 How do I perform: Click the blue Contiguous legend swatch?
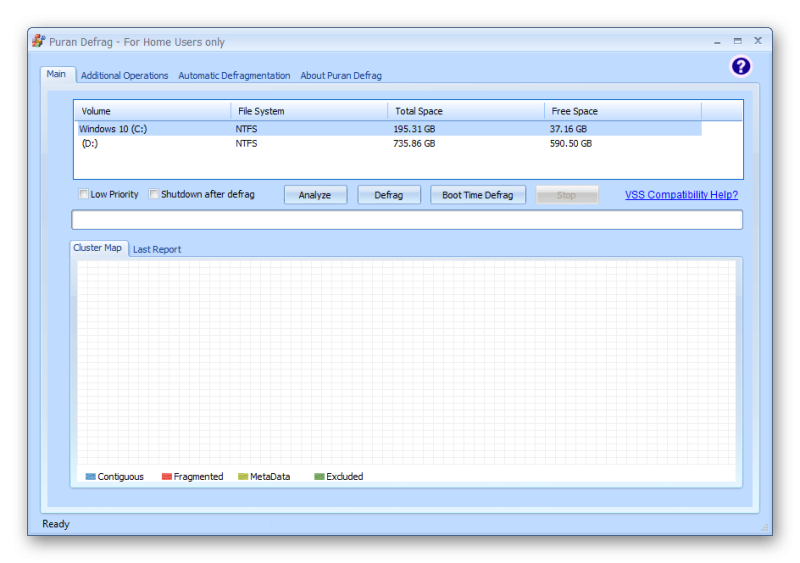90,477
